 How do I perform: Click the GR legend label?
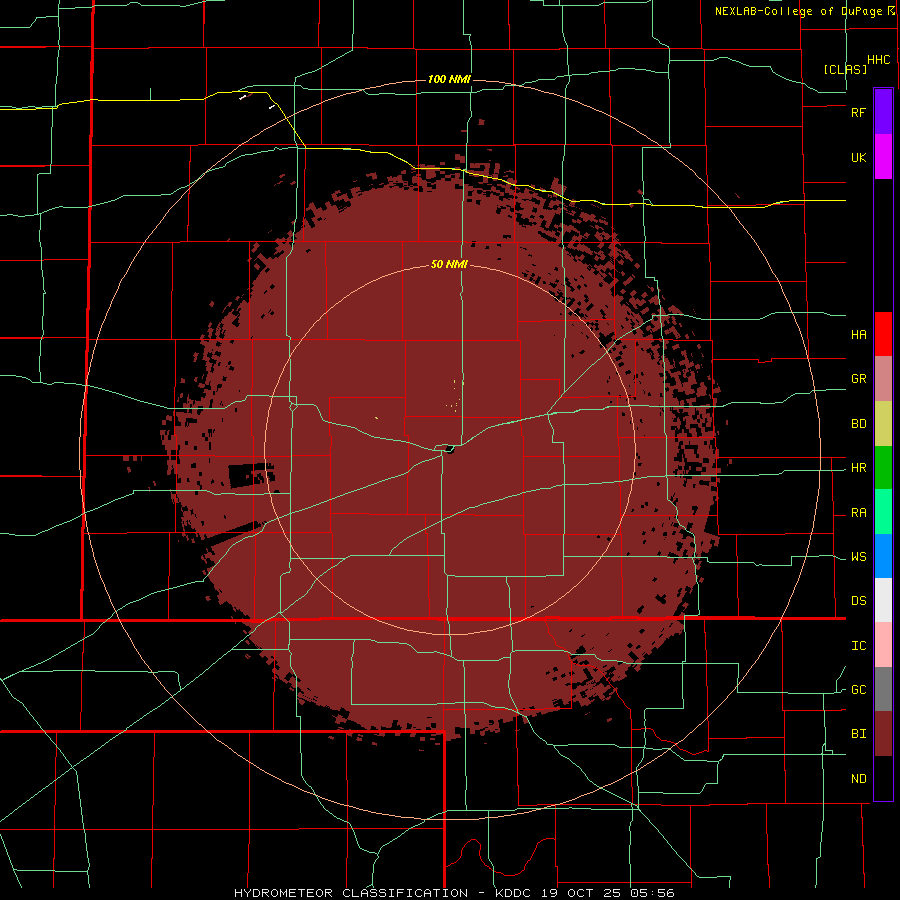click(858, 379)
